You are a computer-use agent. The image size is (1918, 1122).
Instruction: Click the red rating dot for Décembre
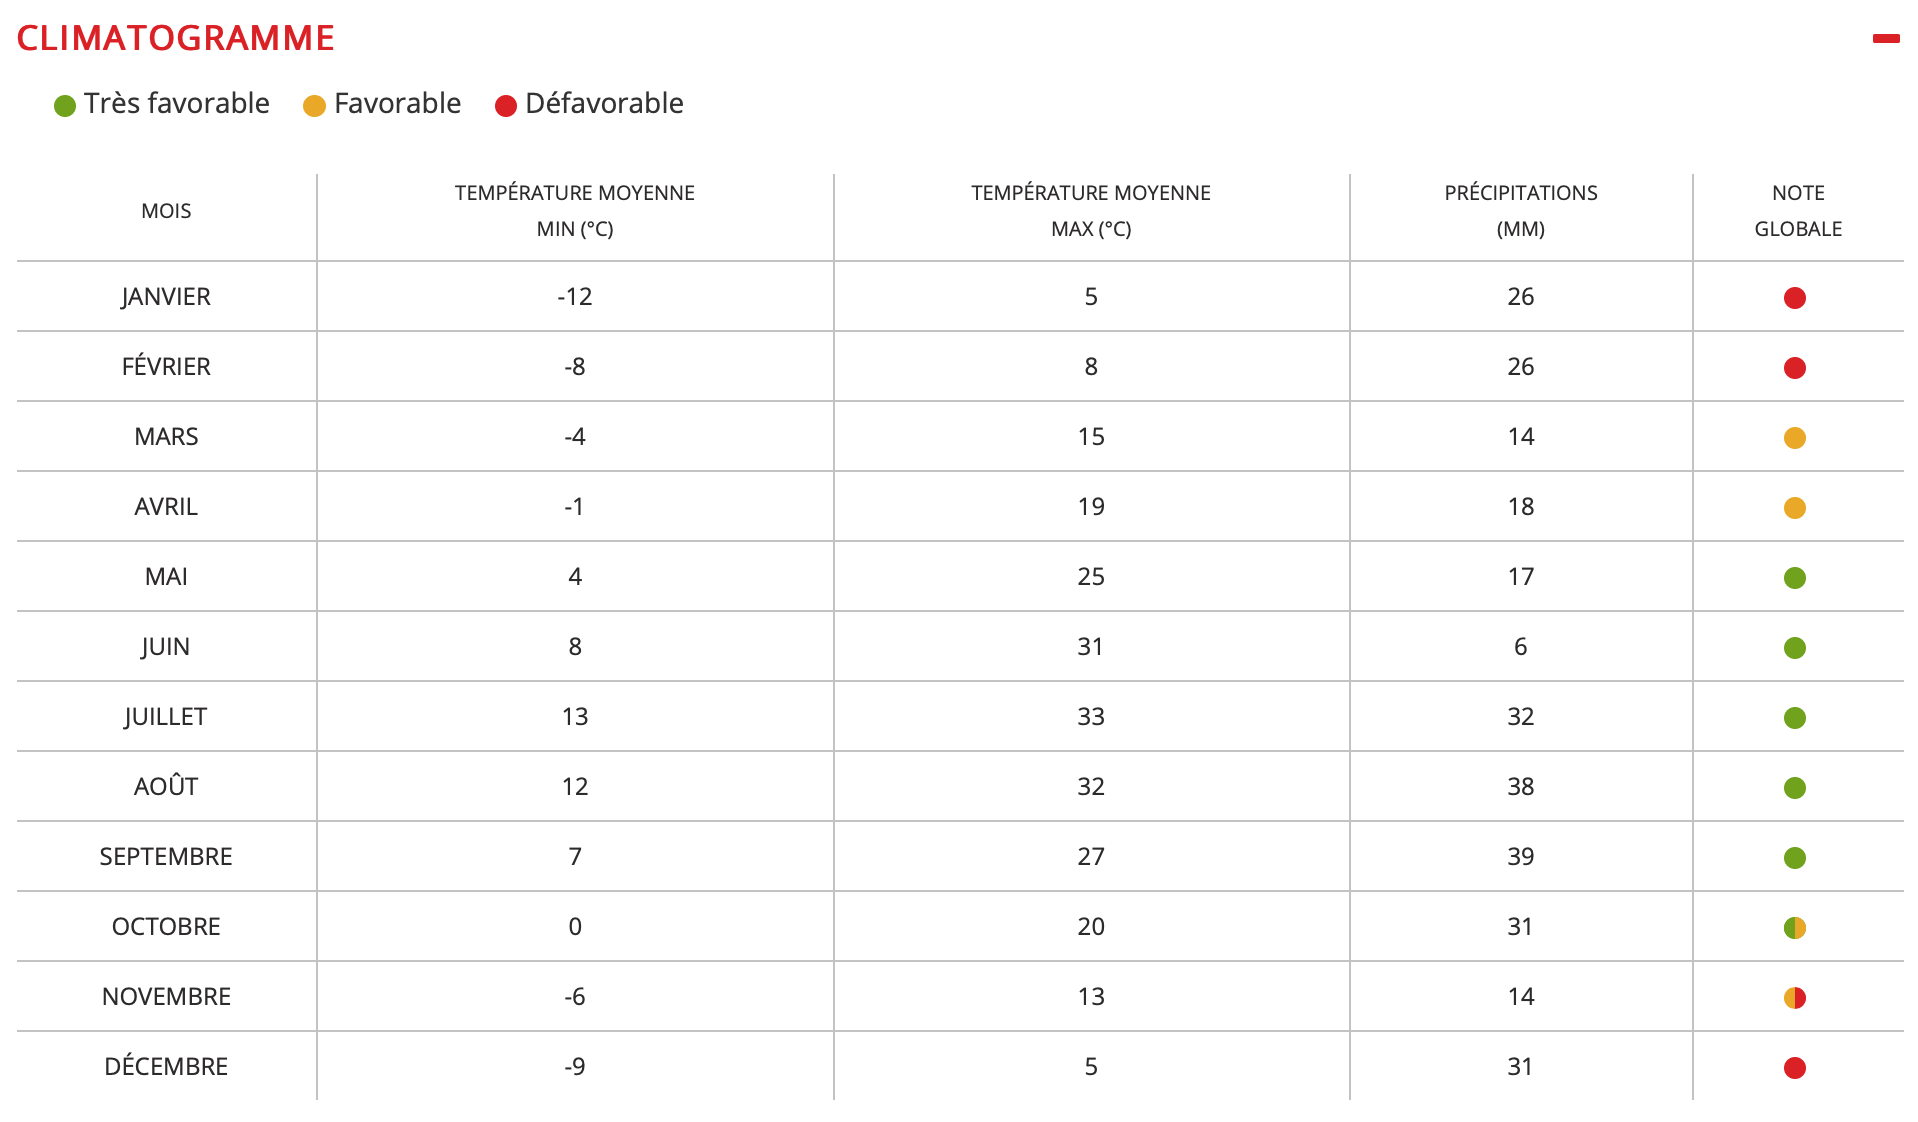tap(1794, 1068)
